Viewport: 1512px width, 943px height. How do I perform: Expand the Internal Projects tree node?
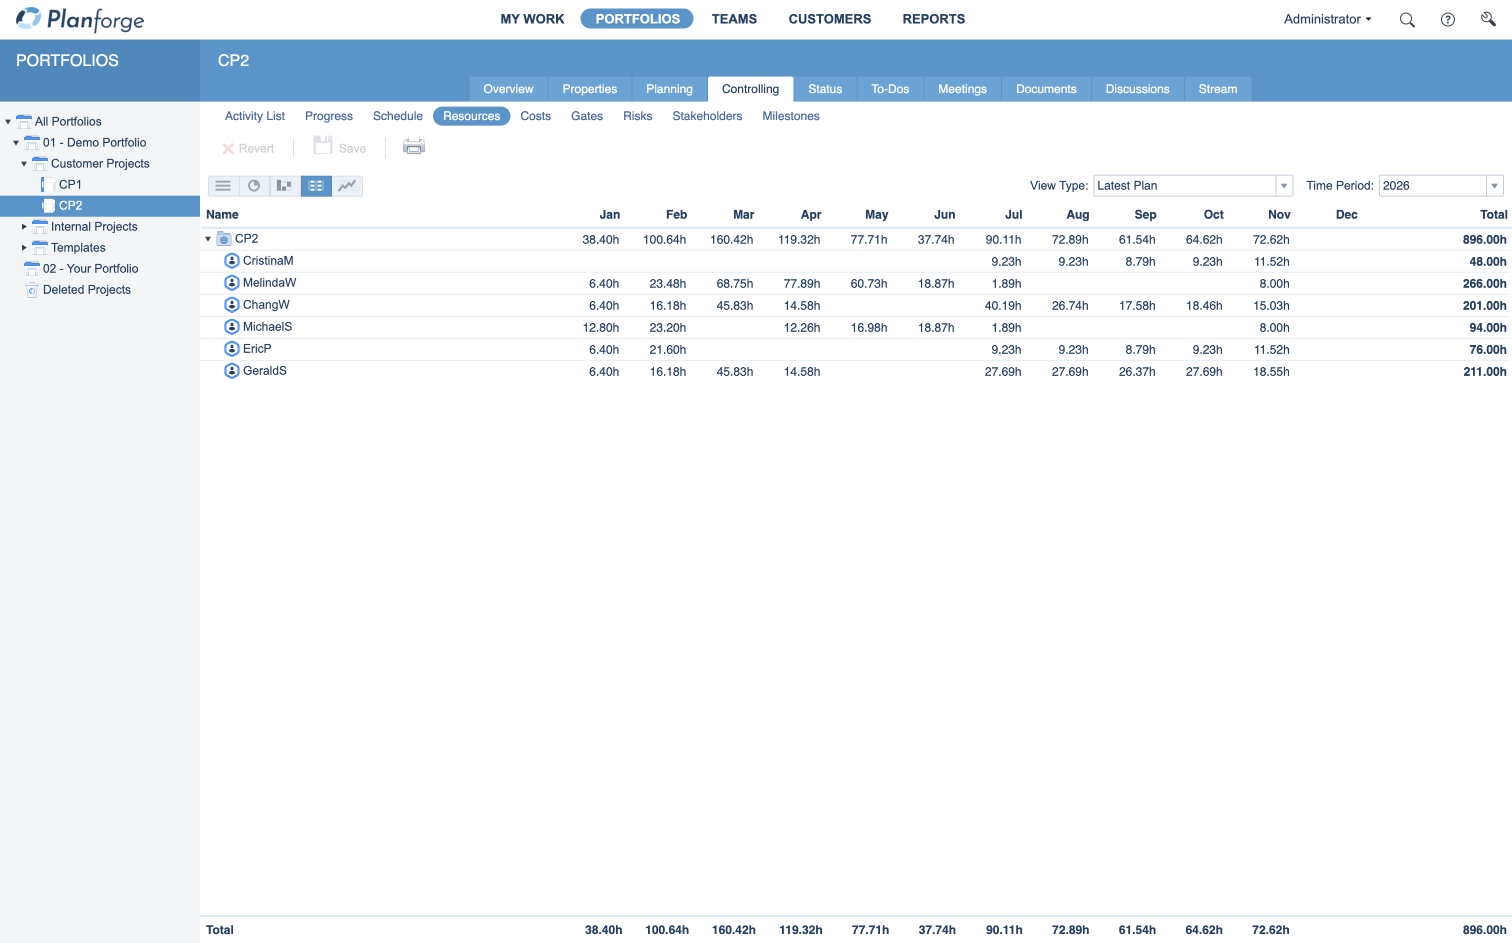click(24, 227)
